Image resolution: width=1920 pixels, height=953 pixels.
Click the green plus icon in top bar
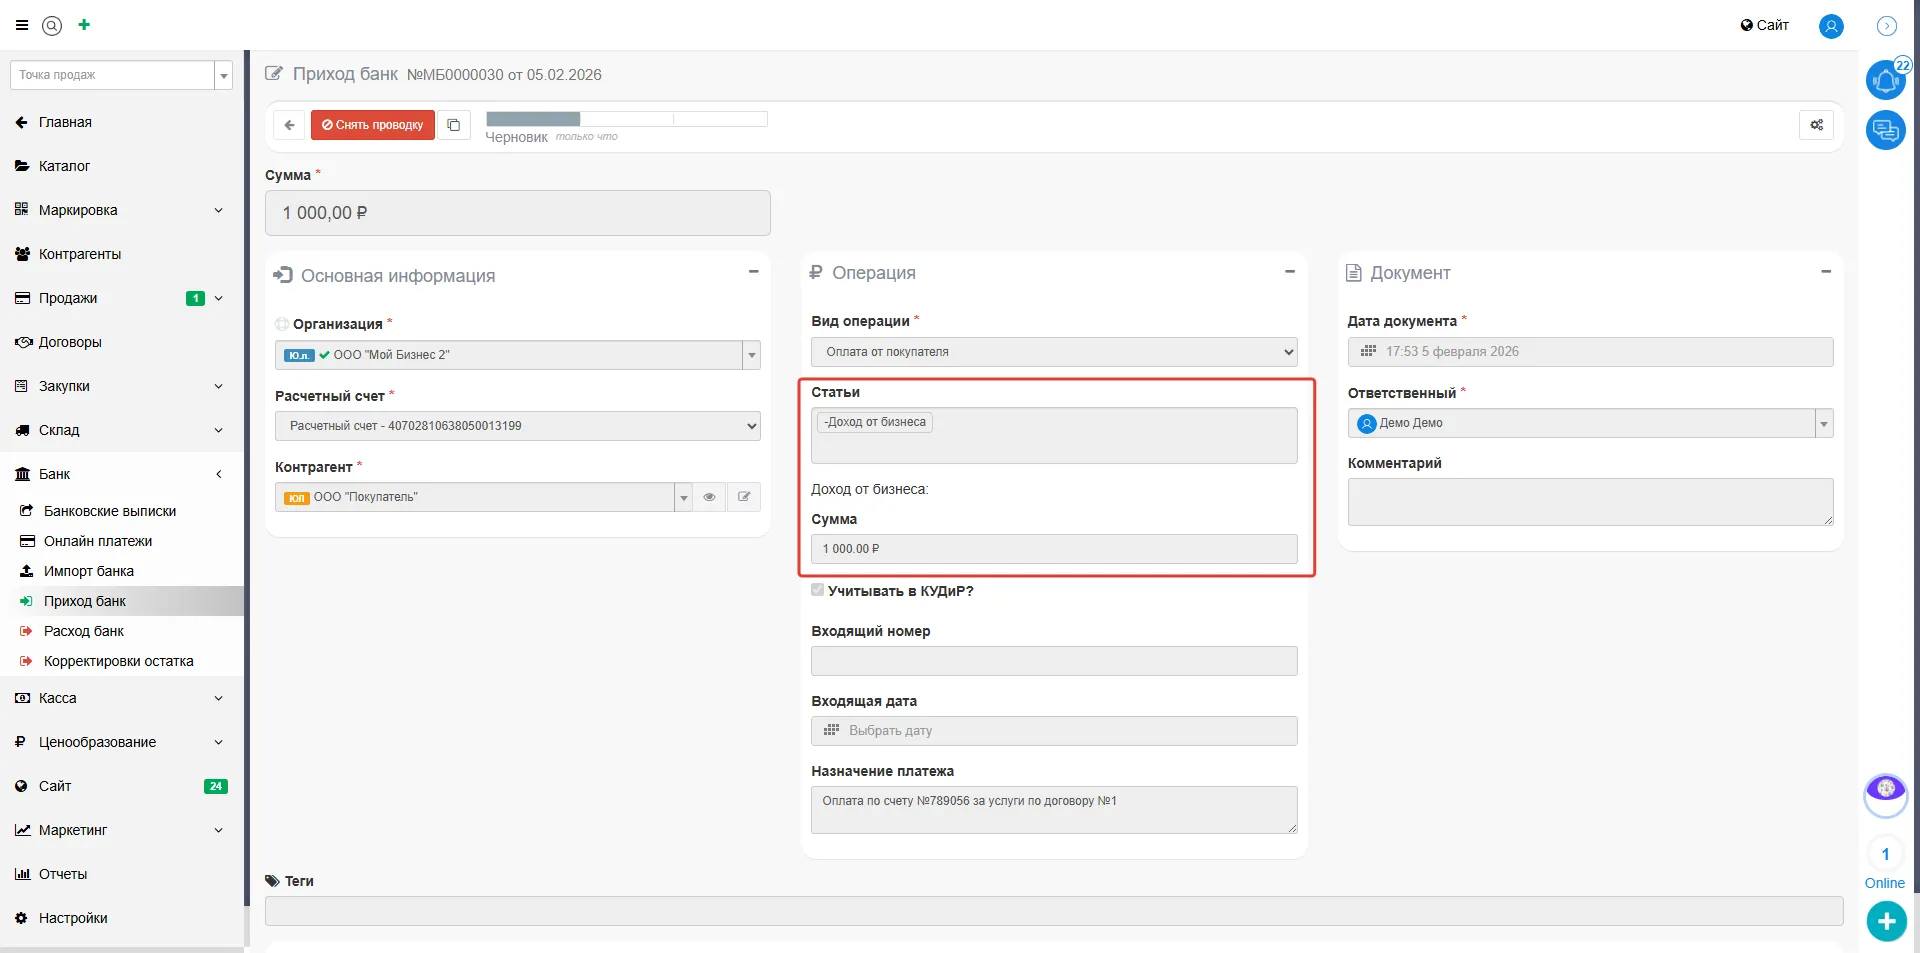84,25
